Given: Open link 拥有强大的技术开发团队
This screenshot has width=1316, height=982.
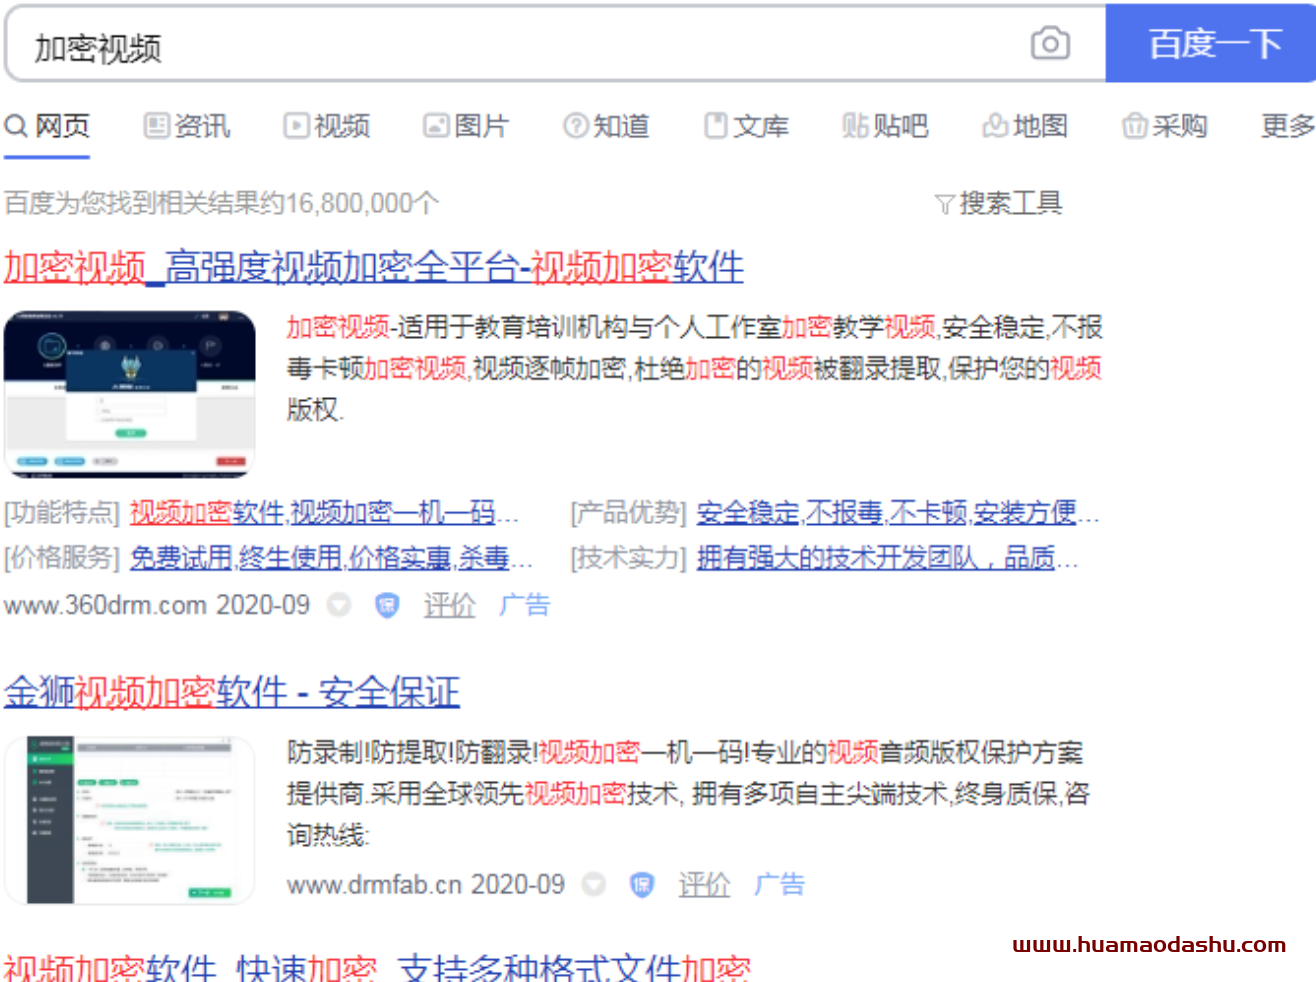Looking at the screenshot, I should click(x=886, y=557).
